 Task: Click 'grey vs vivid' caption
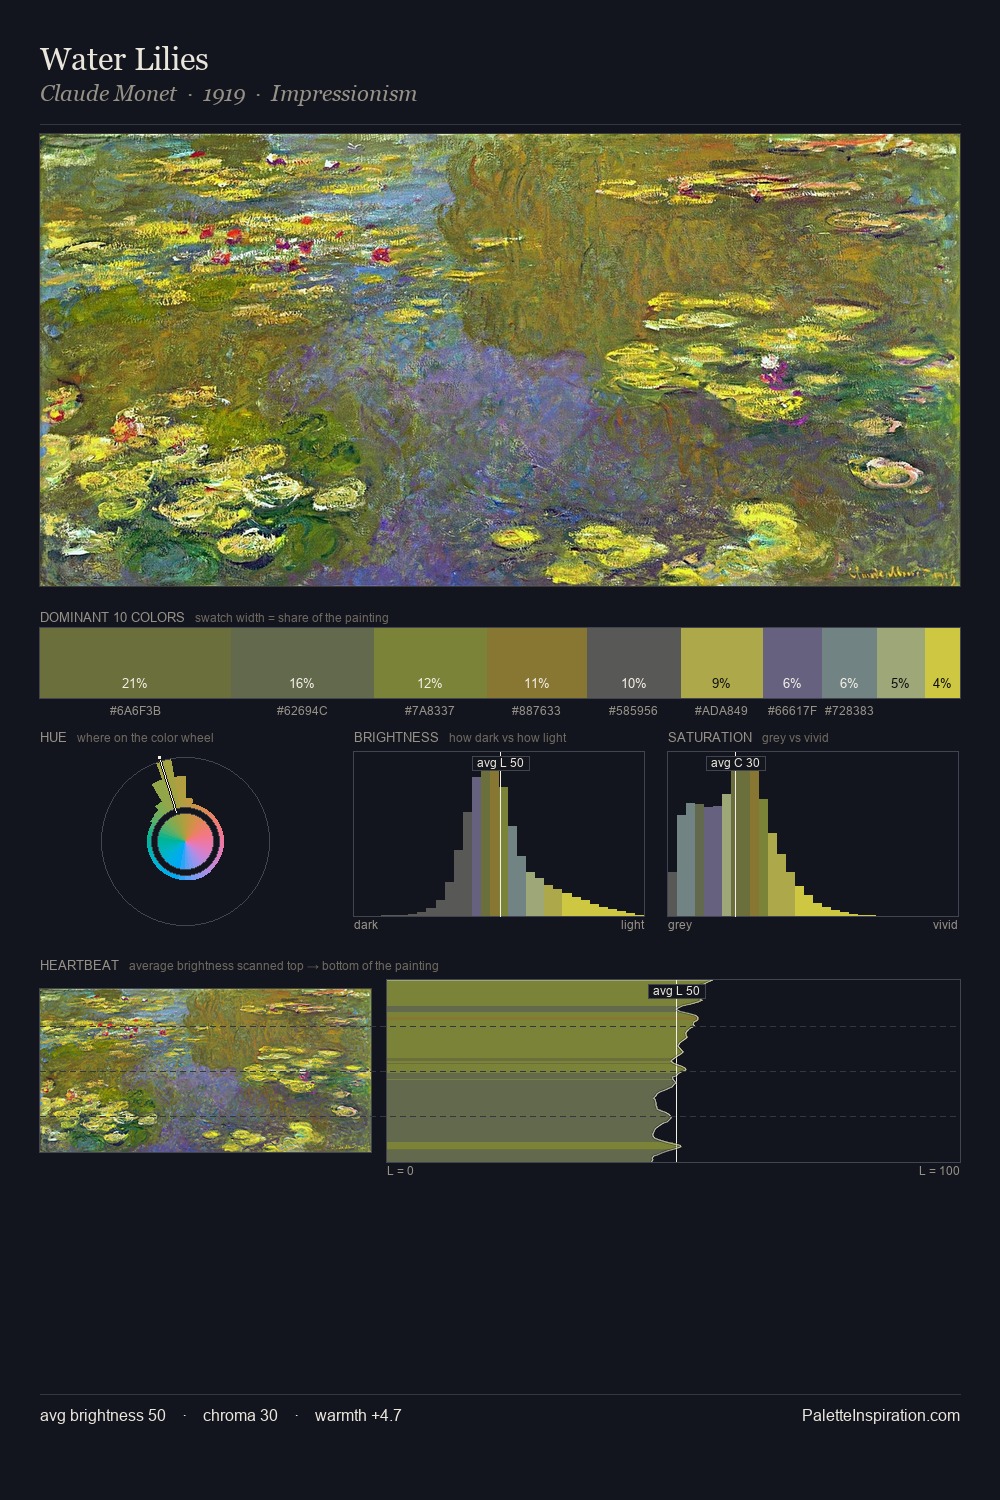coord(795,738)
